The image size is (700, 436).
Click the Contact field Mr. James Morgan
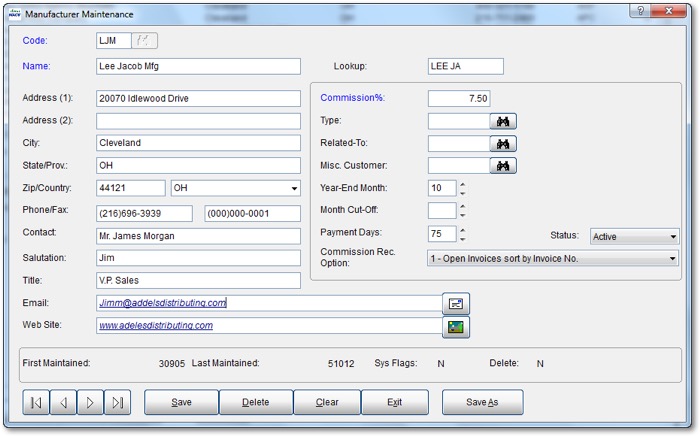click(x=198, y=236)
